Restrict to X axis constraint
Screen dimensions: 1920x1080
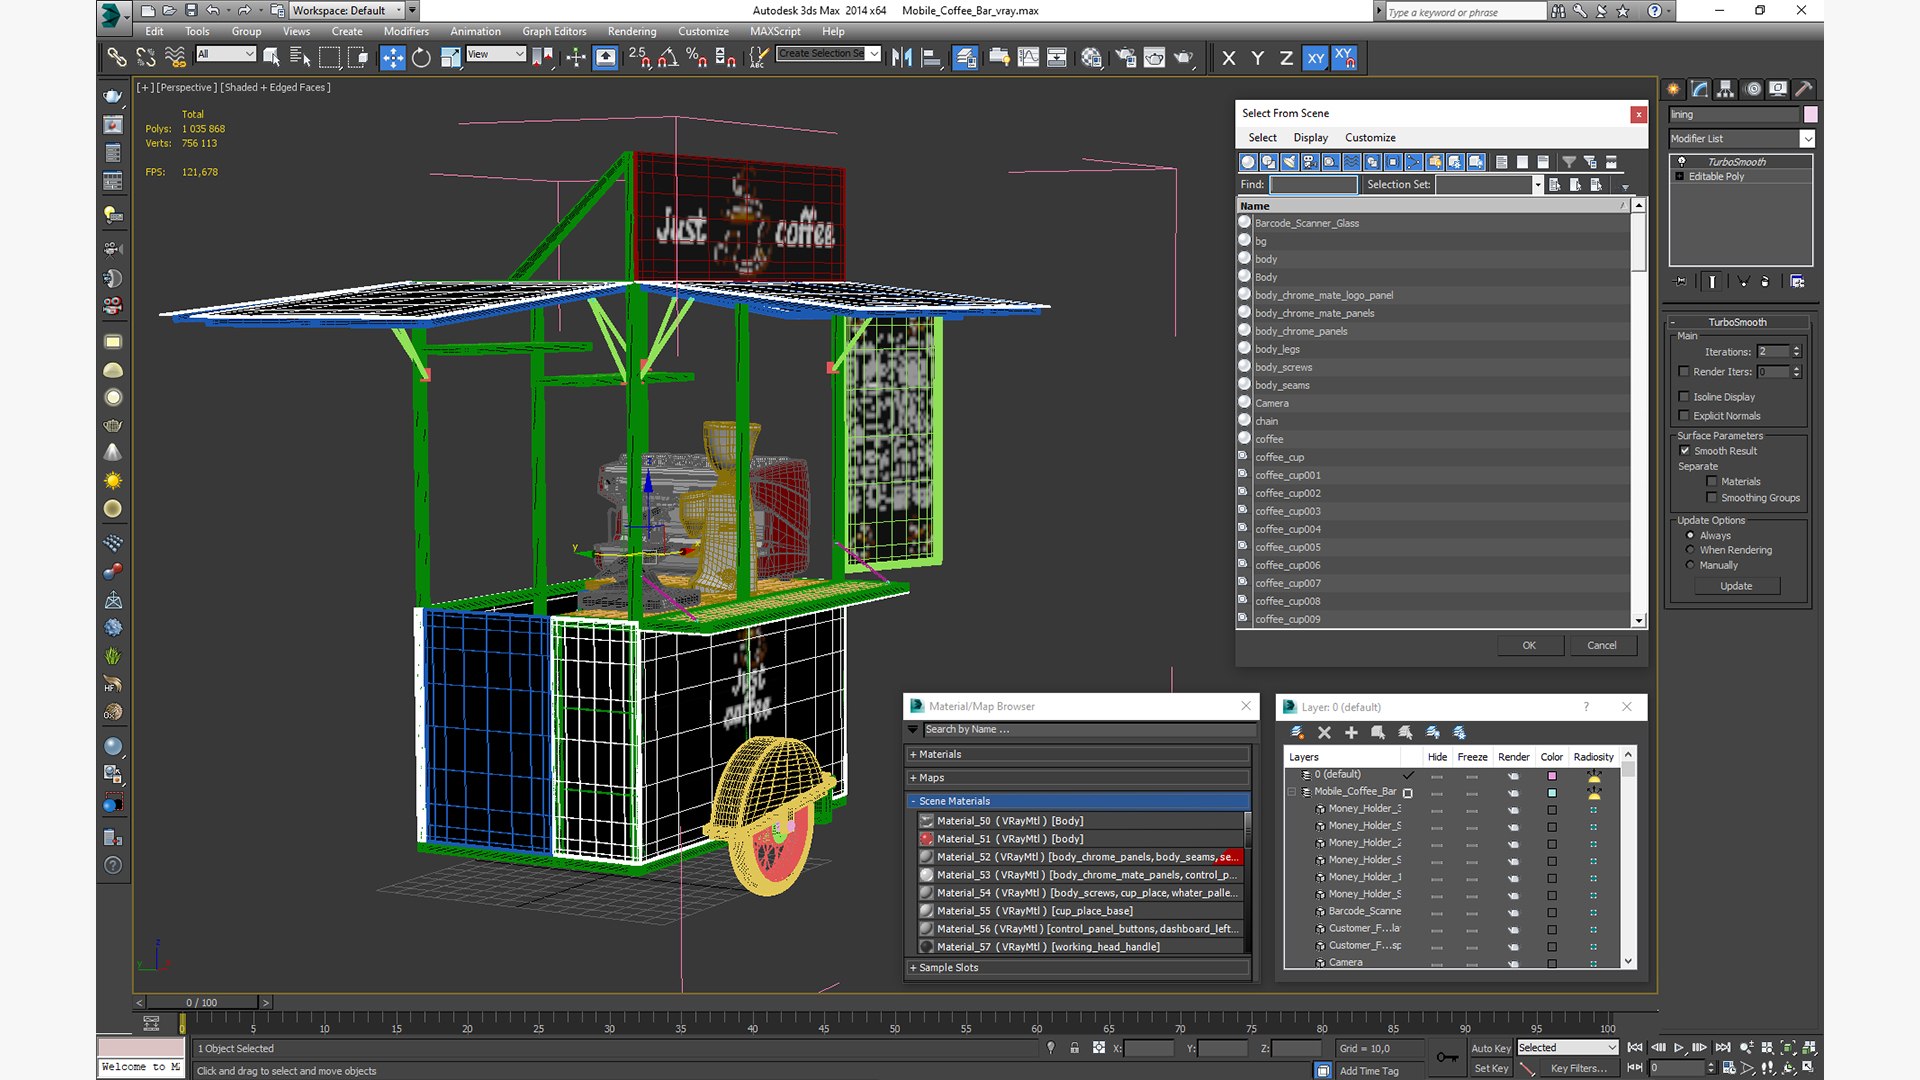click(1229, 58)
